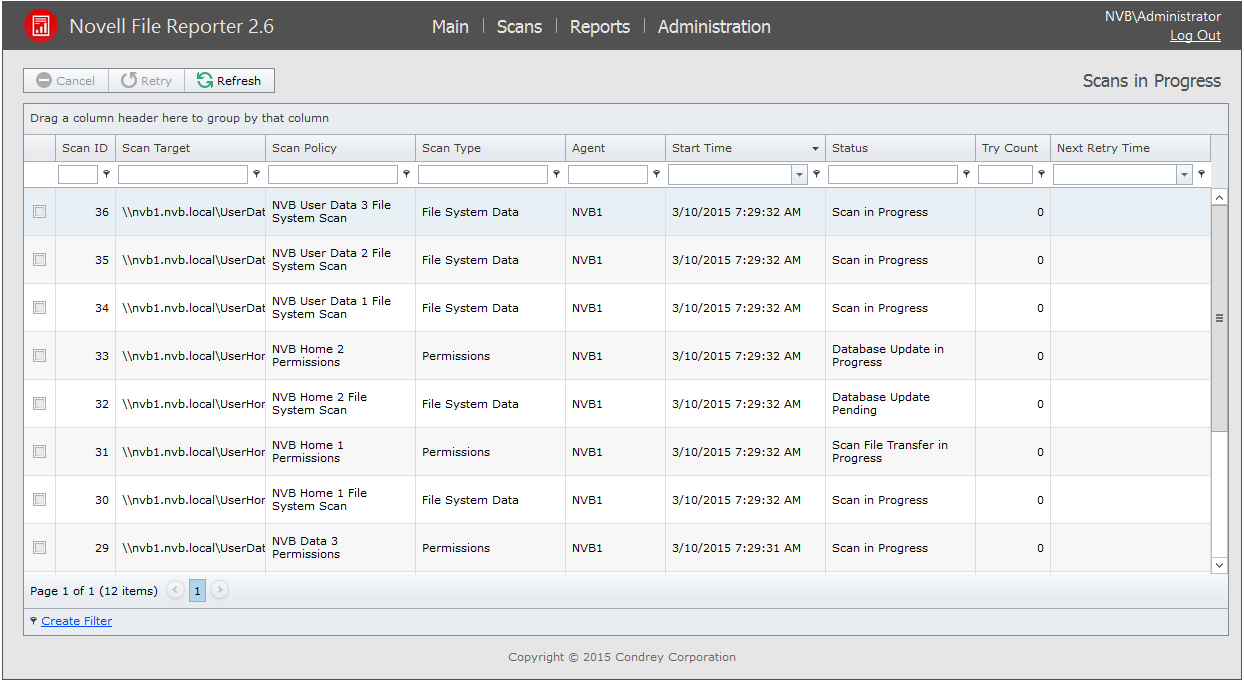The height and width of the screenshot is (682, 1244).
Task: Check the box for scan ID 36
Action: pyautogui.click(x=40, y=212)
